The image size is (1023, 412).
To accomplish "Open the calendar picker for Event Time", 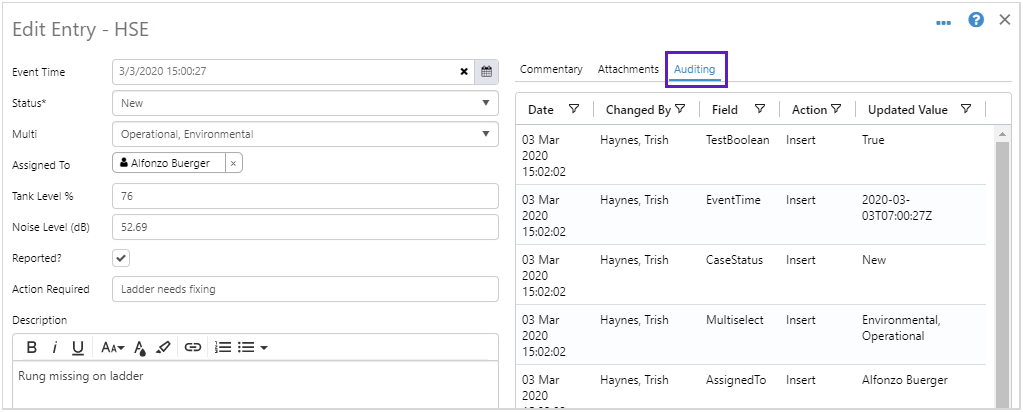I will [x=486, y=71].
